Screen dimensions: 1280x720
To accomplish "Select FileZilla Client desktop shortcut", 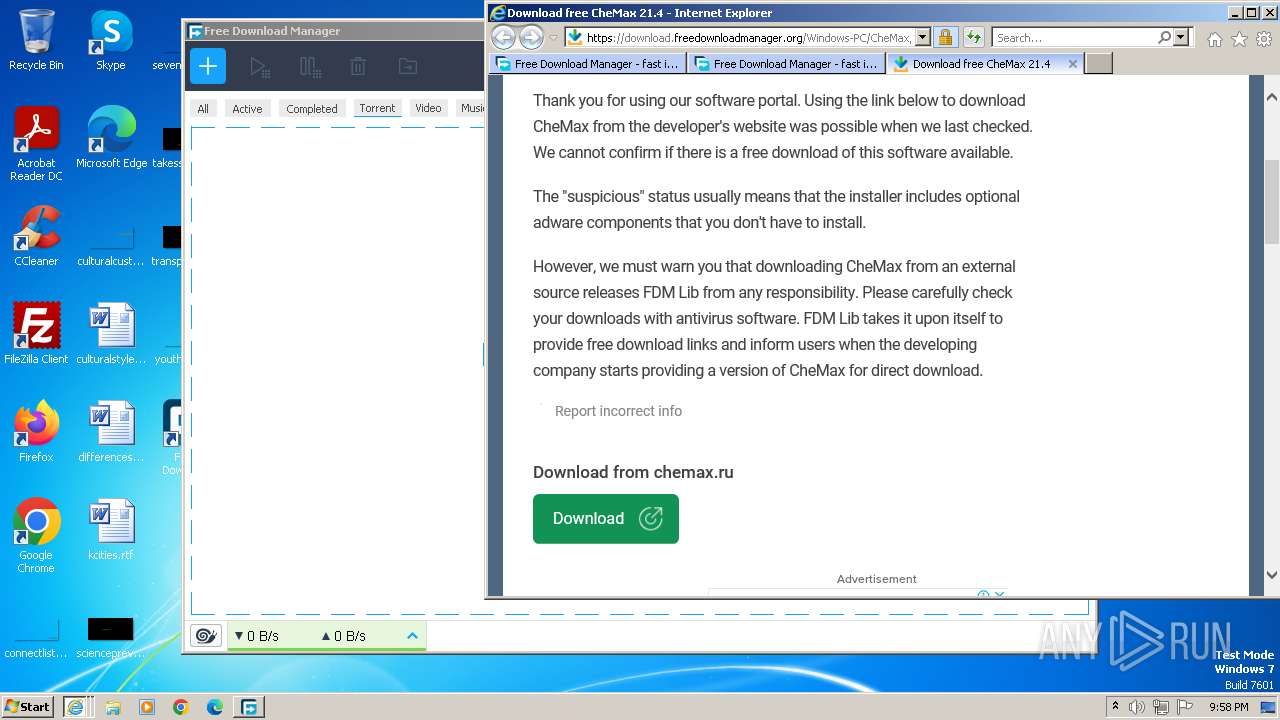I will coord(36,334).
